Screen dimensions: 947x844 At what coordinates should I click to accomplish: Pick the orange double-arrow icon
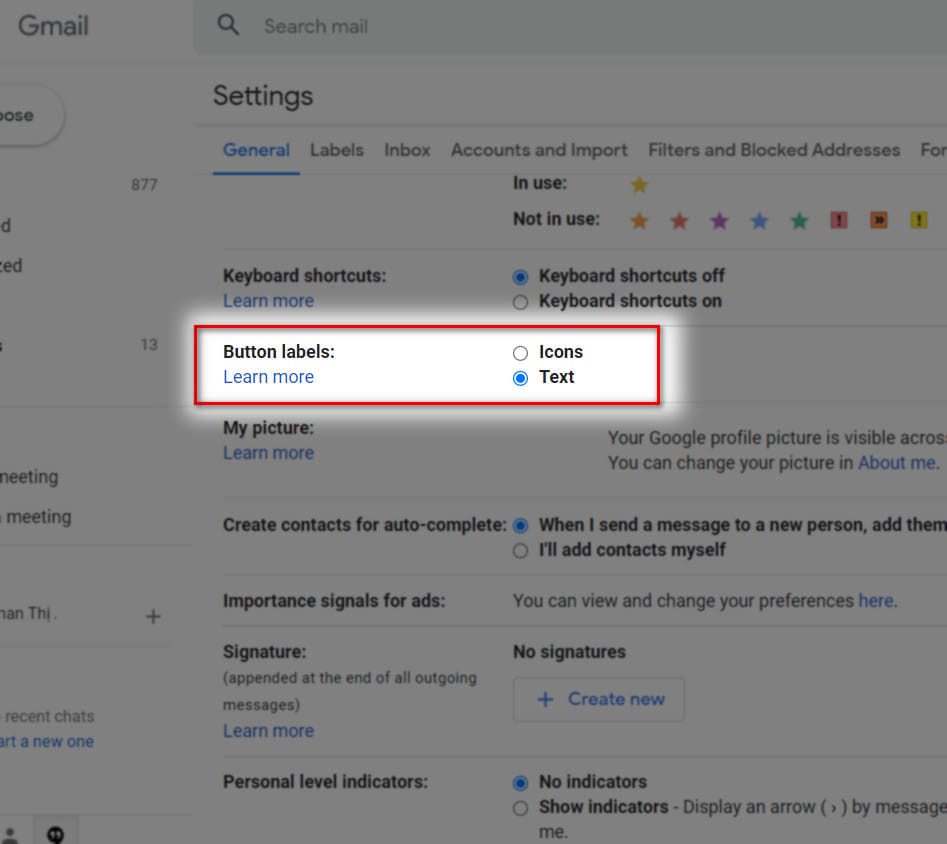(x=879, y=220)
